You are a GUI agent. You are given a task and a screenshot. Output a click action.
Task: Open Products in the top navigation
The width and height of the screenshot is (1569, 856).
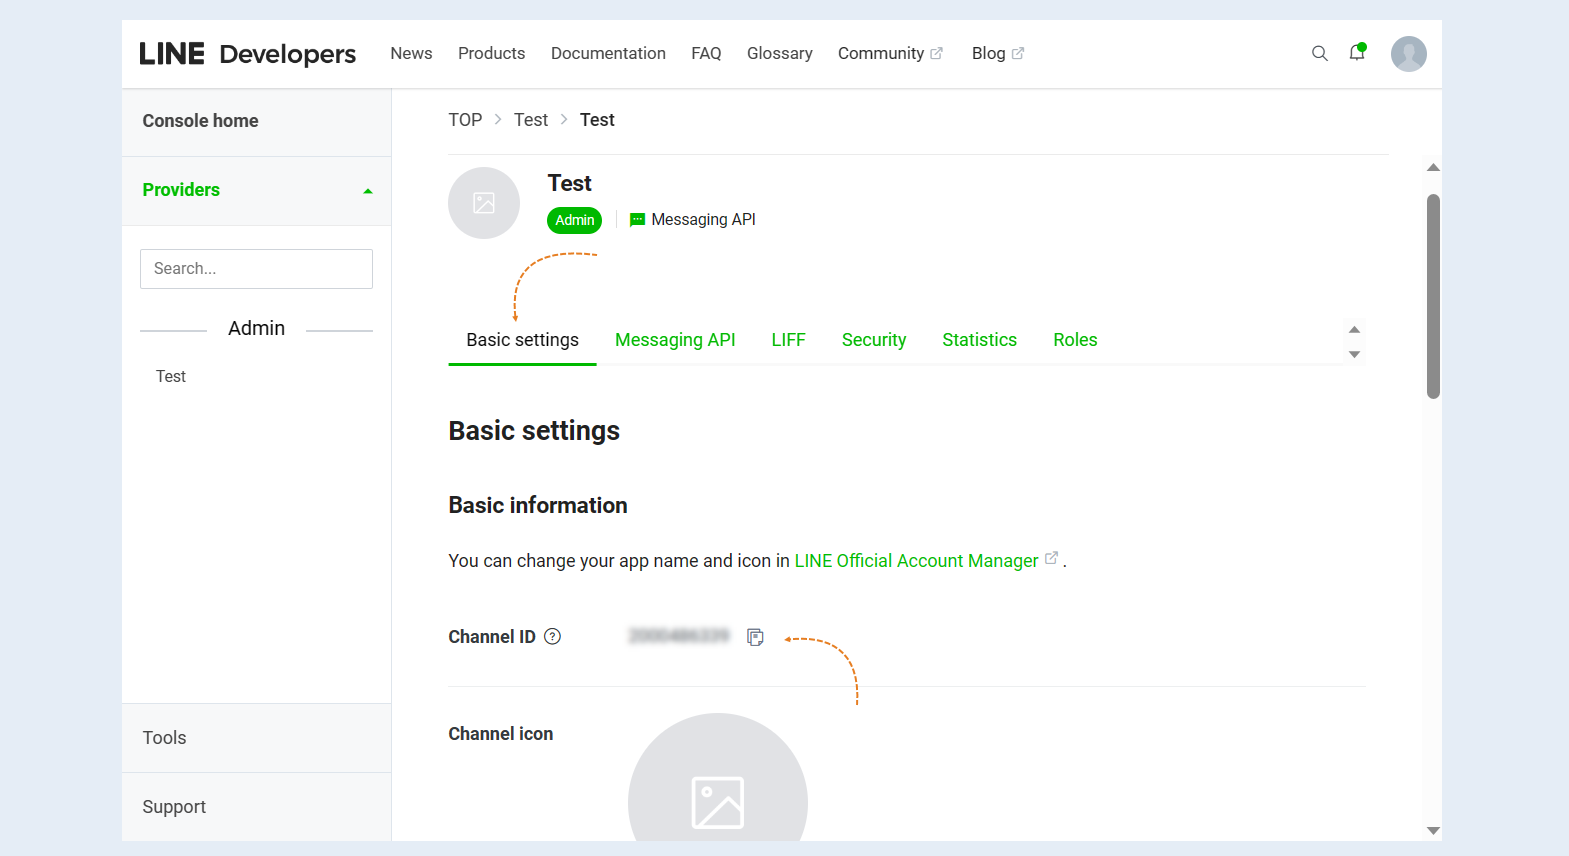coord(491,53)
